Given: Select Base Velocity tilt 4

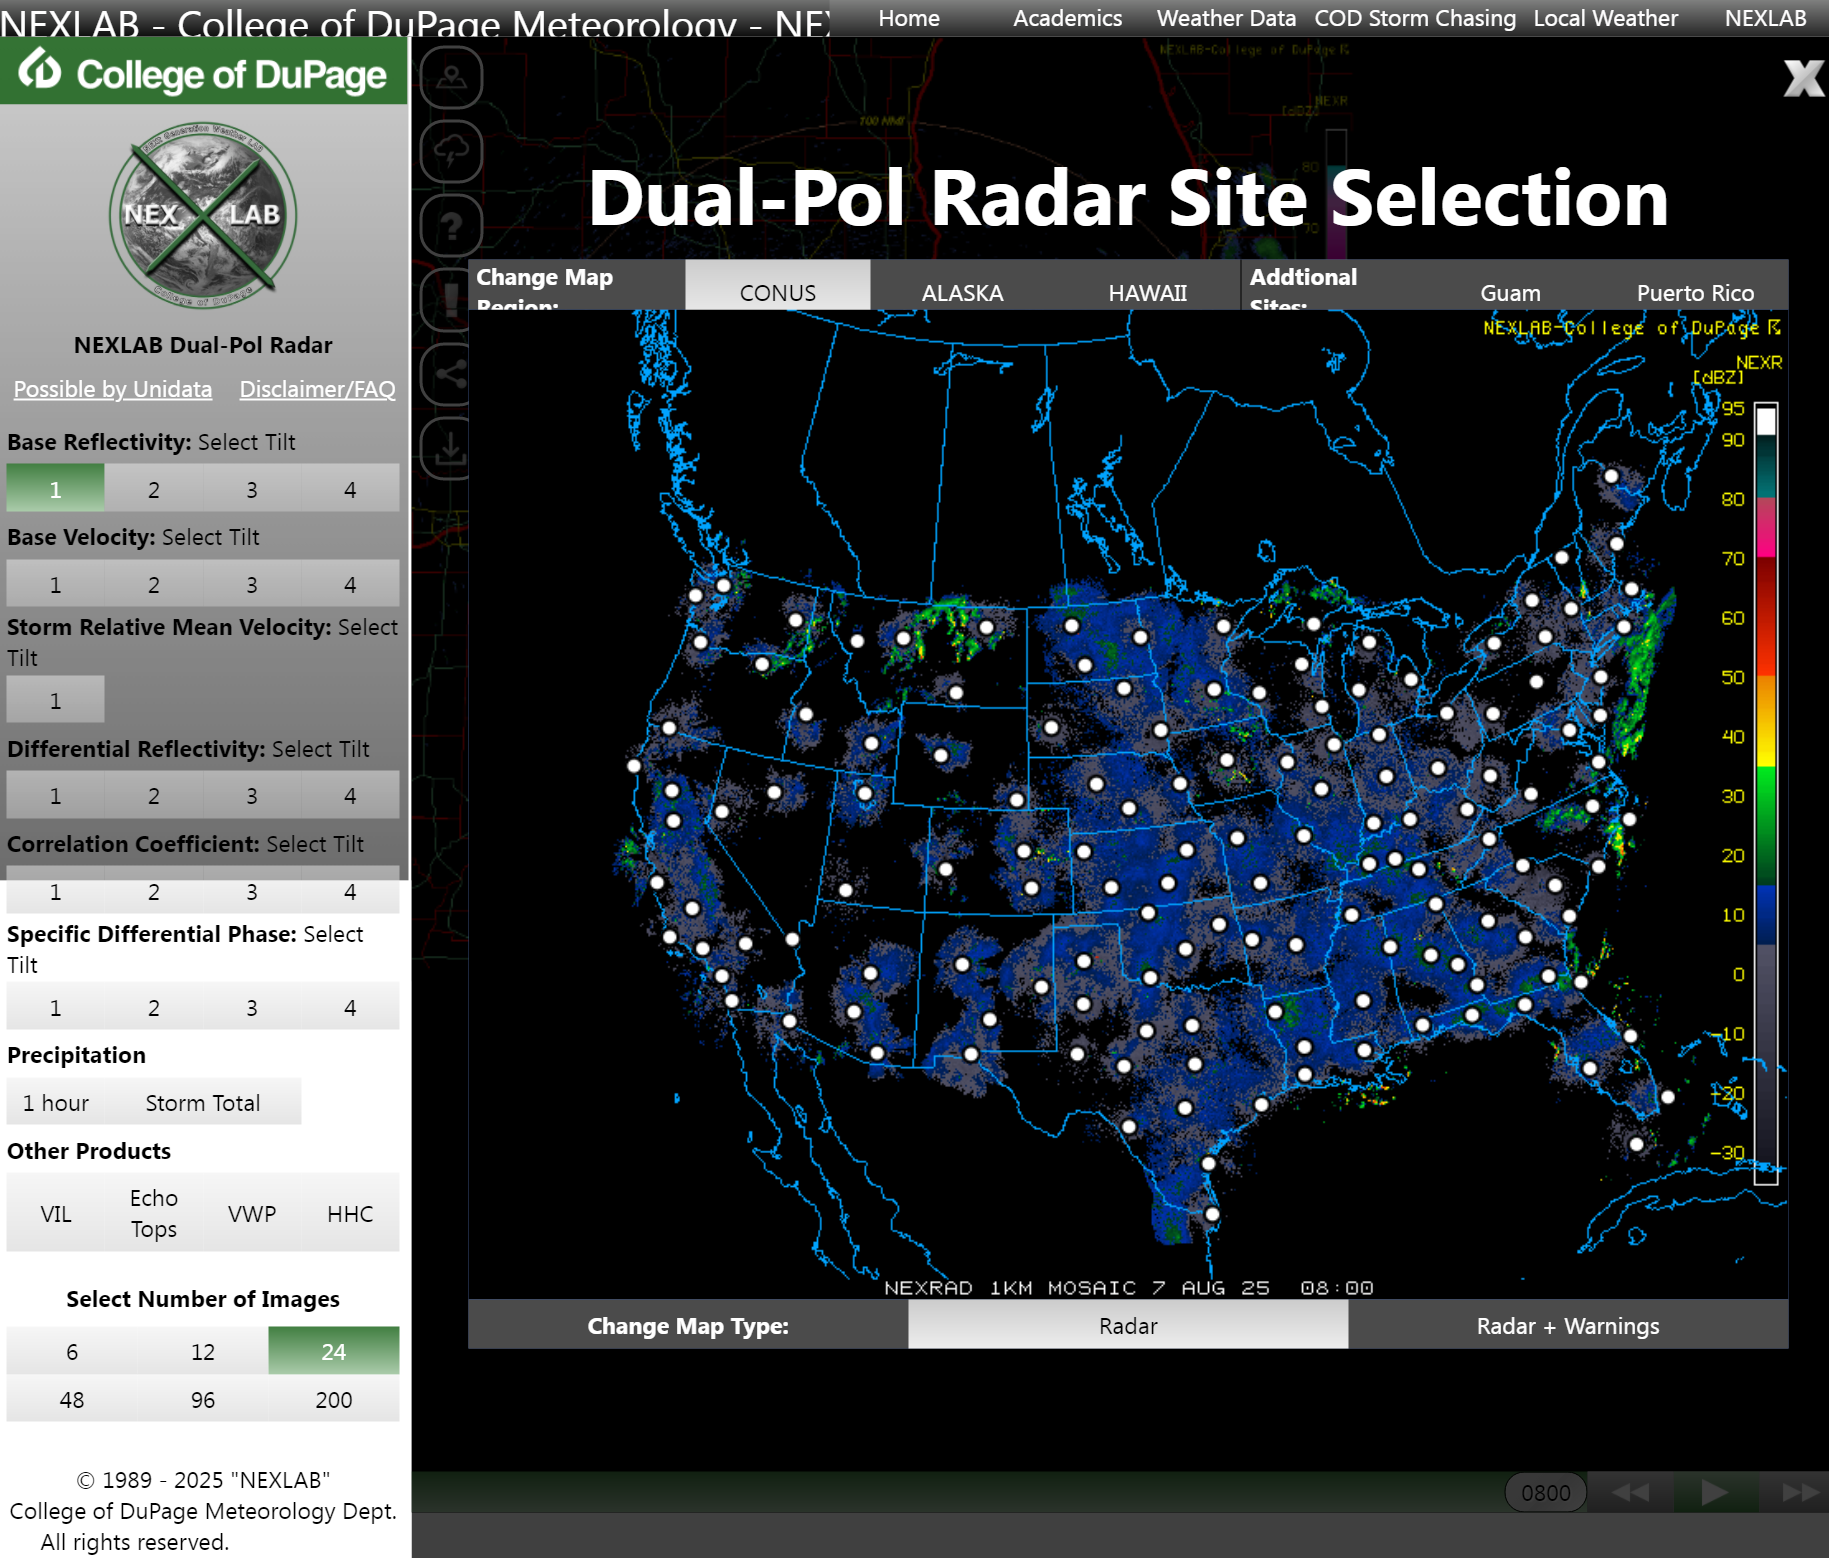Looking at the screenshot, I should (x=350, y=583).
